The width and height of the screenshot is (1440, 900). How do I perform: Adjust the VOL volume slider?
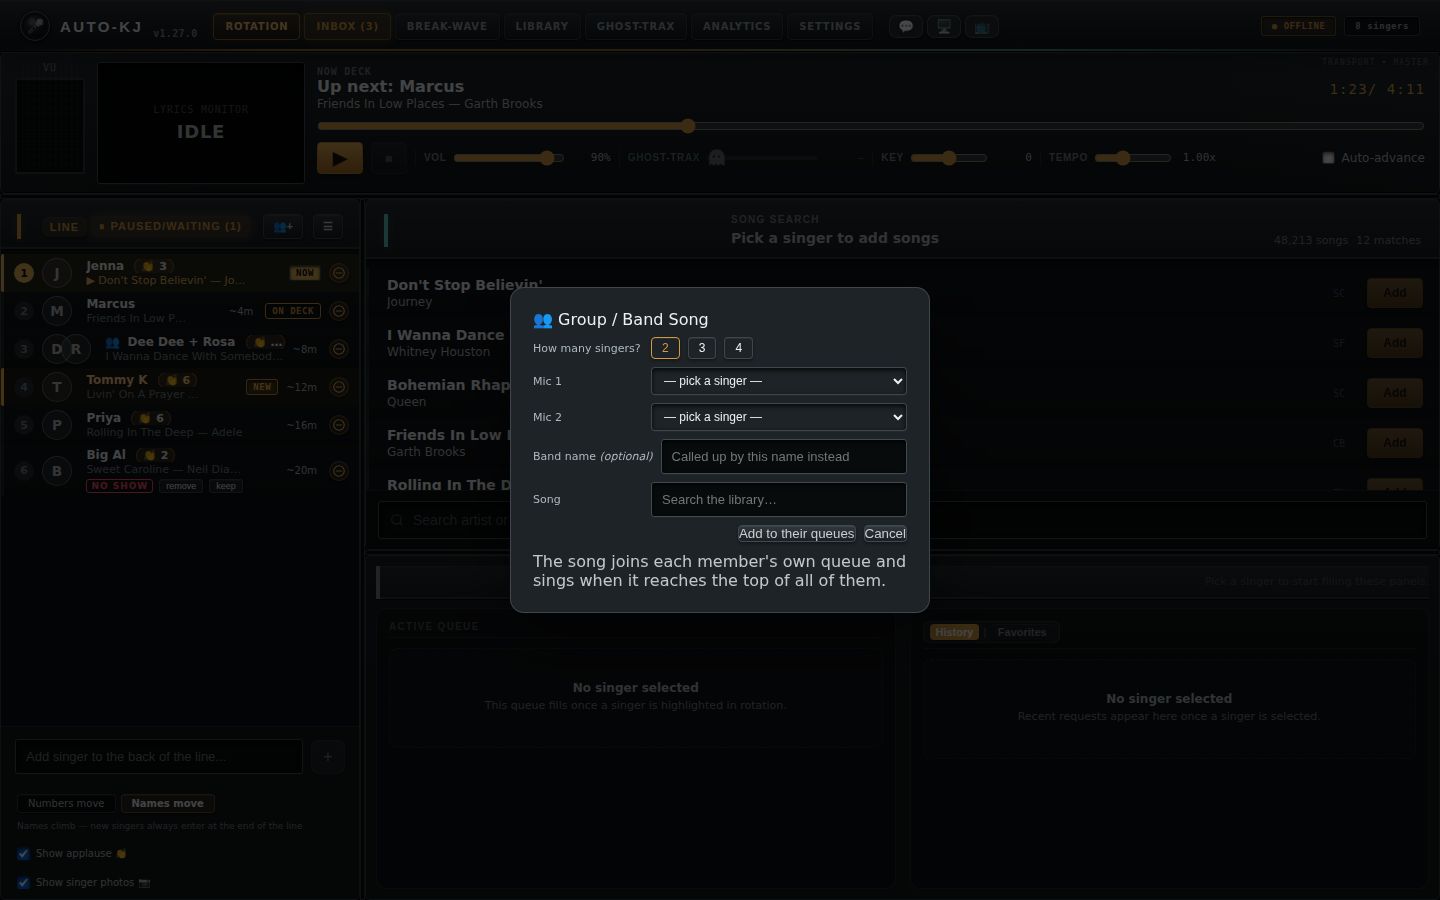[509, 158]
